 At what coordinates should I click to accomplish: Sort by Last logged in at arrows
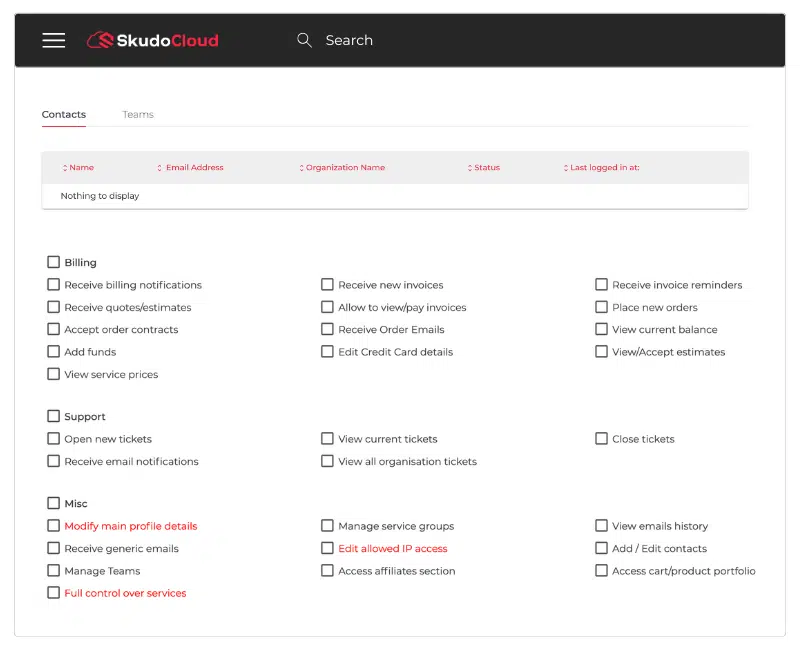(x=566, y=168)
